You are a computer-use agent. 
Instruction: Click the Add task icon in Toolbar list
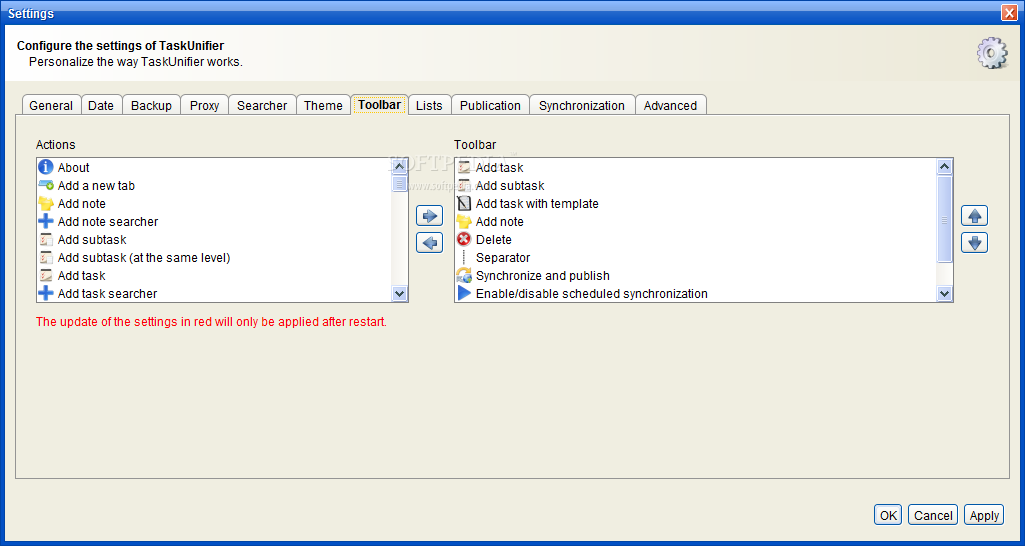click(464, 167)
